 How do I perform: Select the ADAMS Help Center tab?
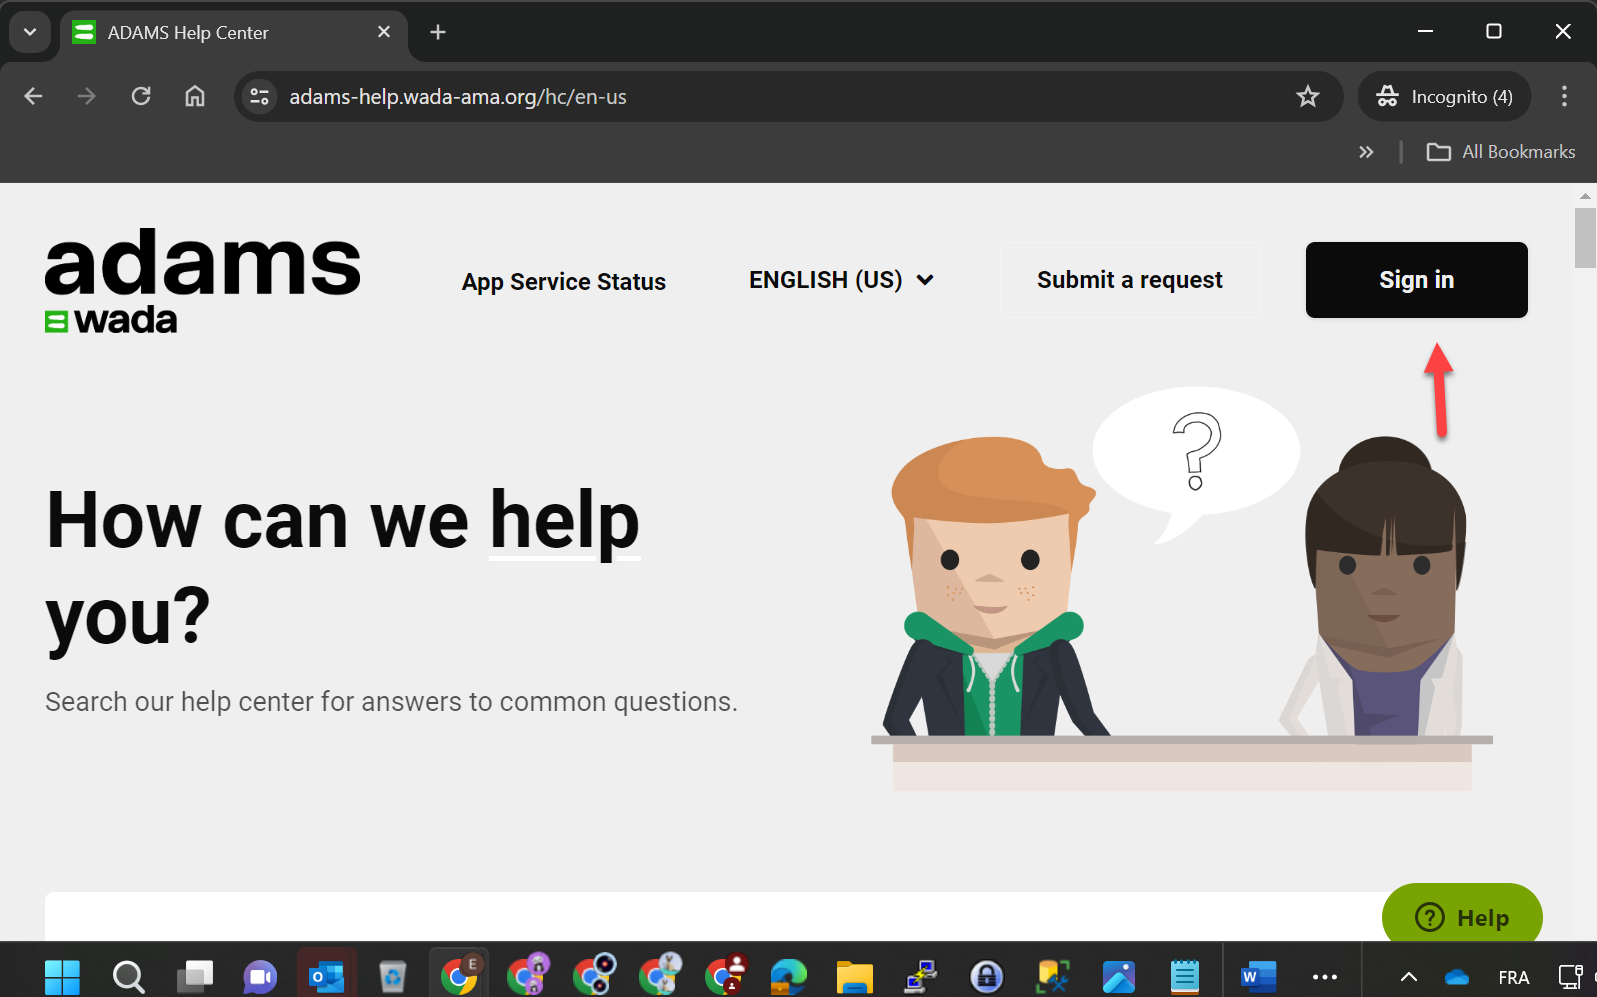(x=233, y=33)
